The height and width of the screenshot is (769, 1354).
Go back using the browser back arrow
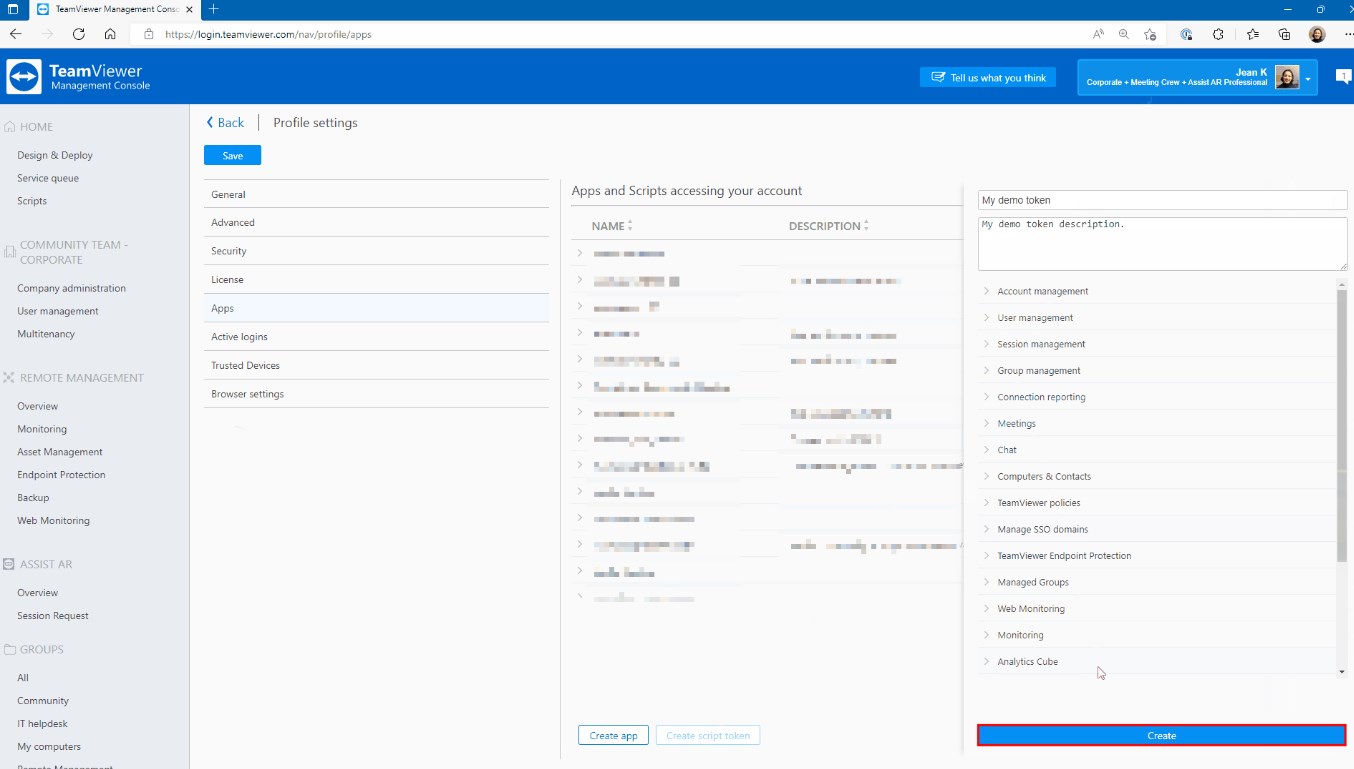coord(16,34)
